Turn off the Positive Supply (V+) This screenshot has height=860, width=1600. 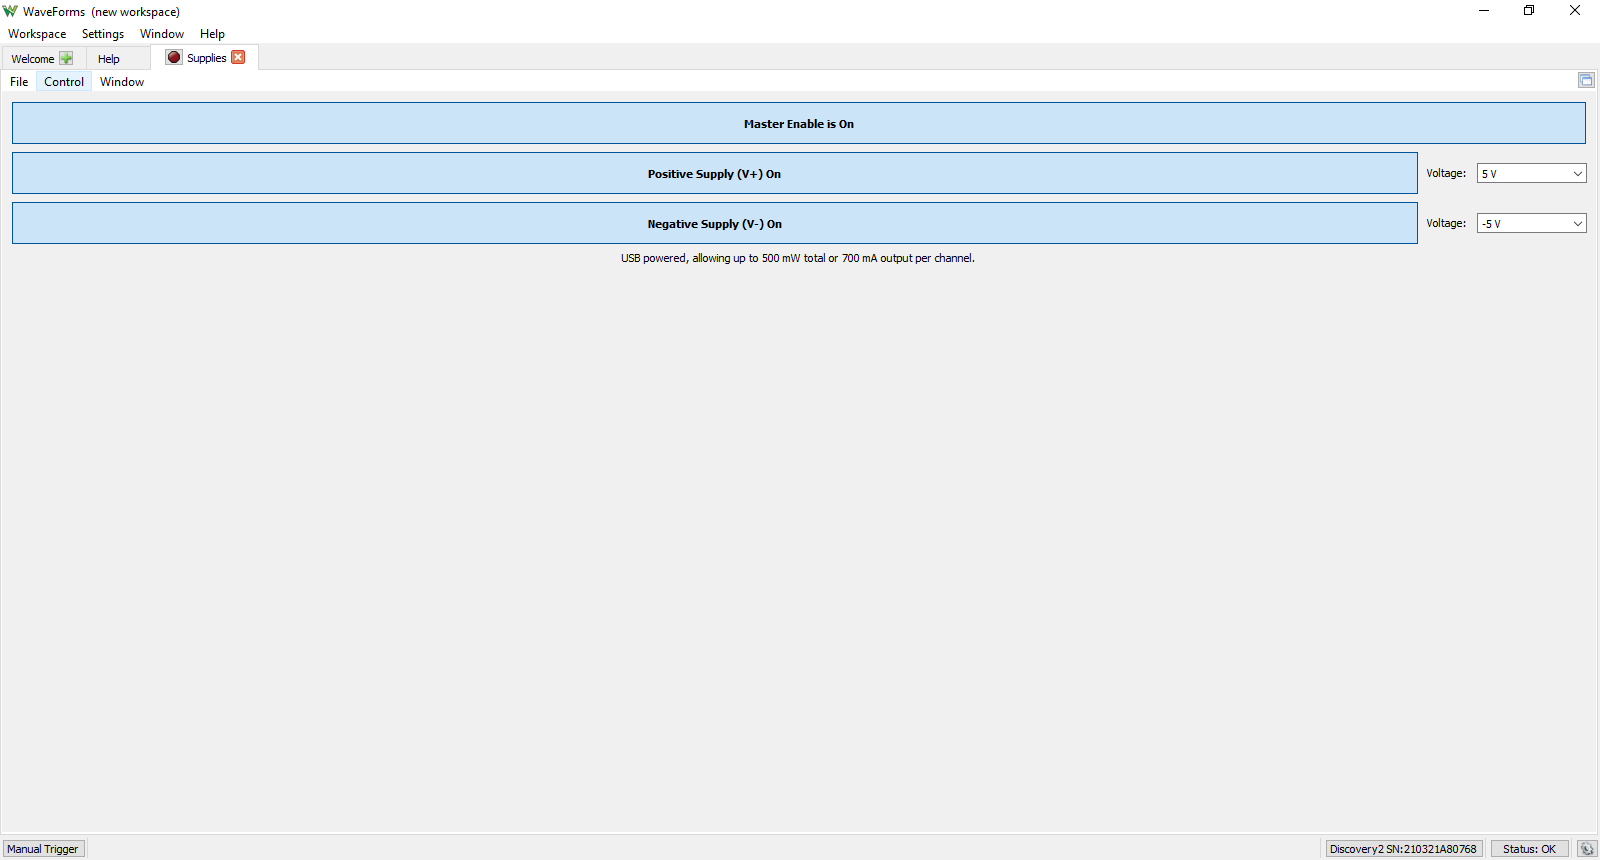tap(714, 173)
